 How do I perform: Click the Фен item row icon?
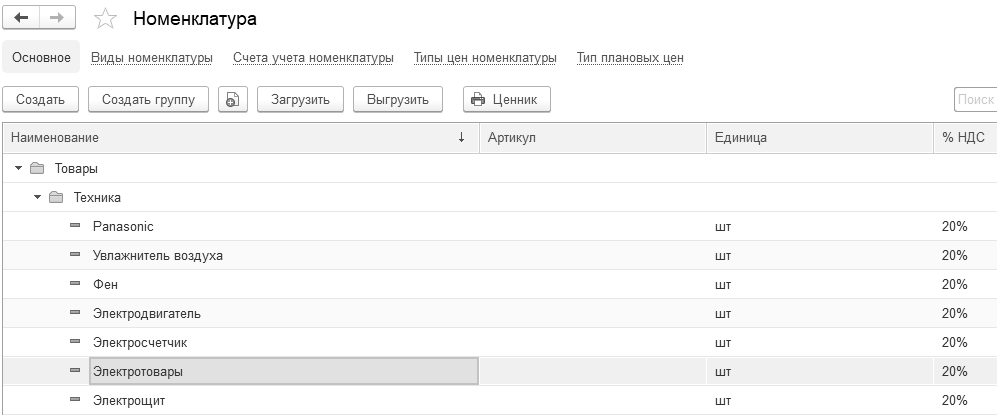pos(75,284)
